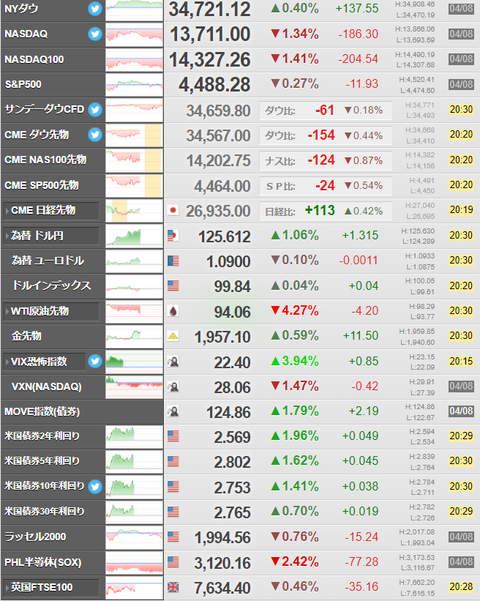Click the UK flag on 英国FTSE100 row
This screenshot has width=480, height=601.
(173, 587)
